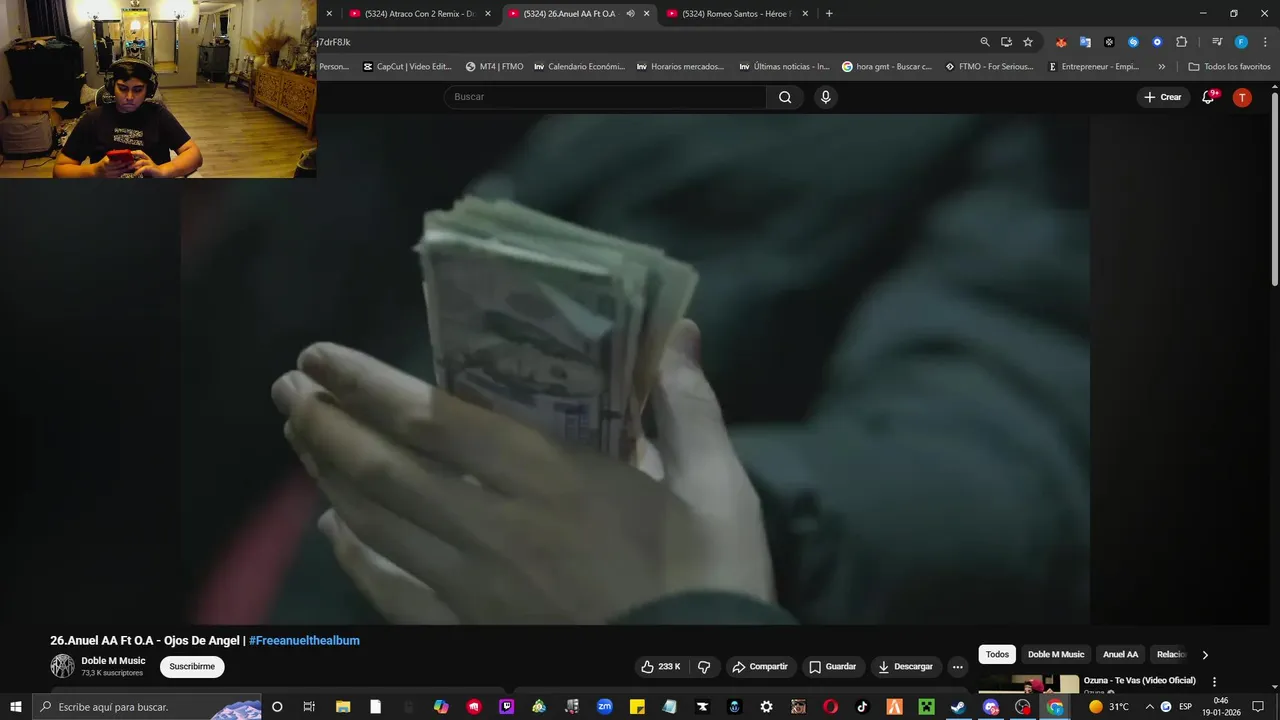Open Steam from taskbar

tap(958, 707)
